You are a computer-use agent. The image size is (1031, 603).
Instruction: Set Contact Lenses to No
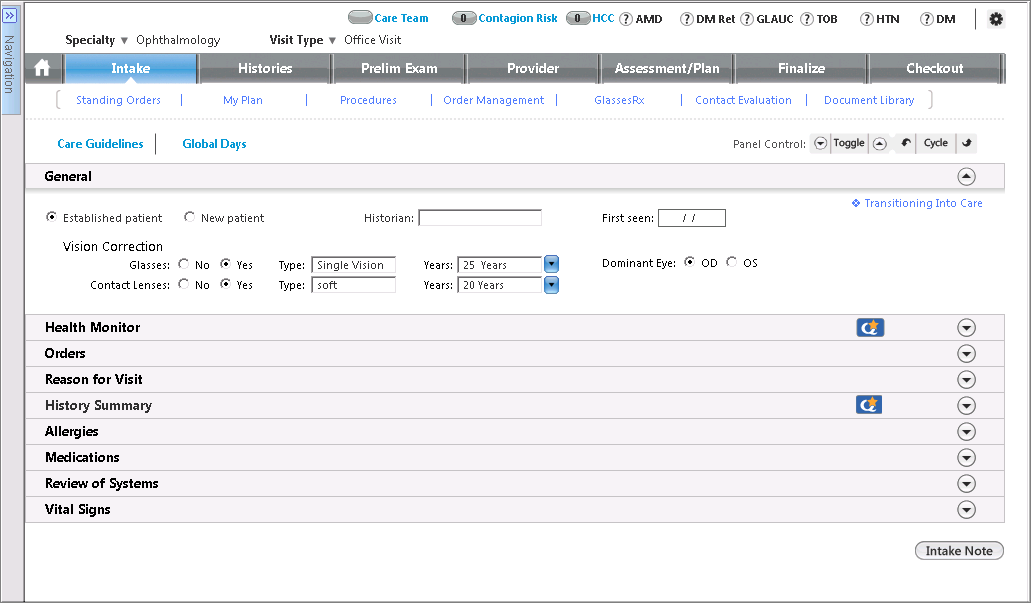click(183, 284)
